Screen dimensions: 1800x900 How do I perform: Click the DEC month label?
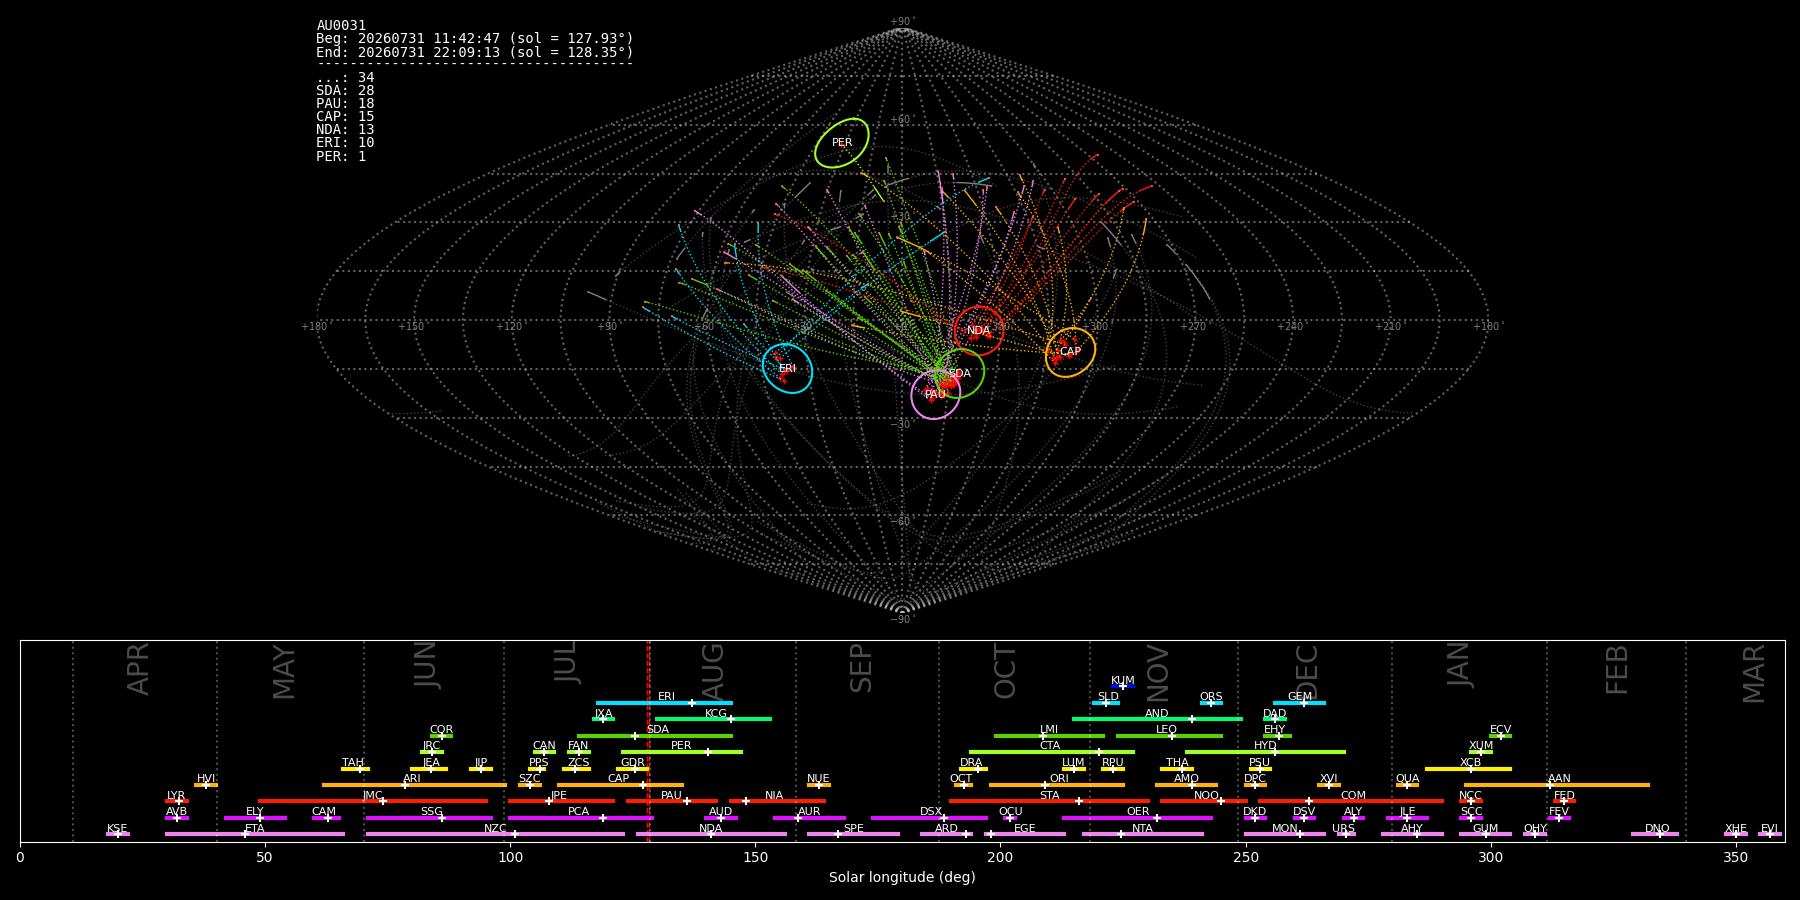click(1307, 671)
